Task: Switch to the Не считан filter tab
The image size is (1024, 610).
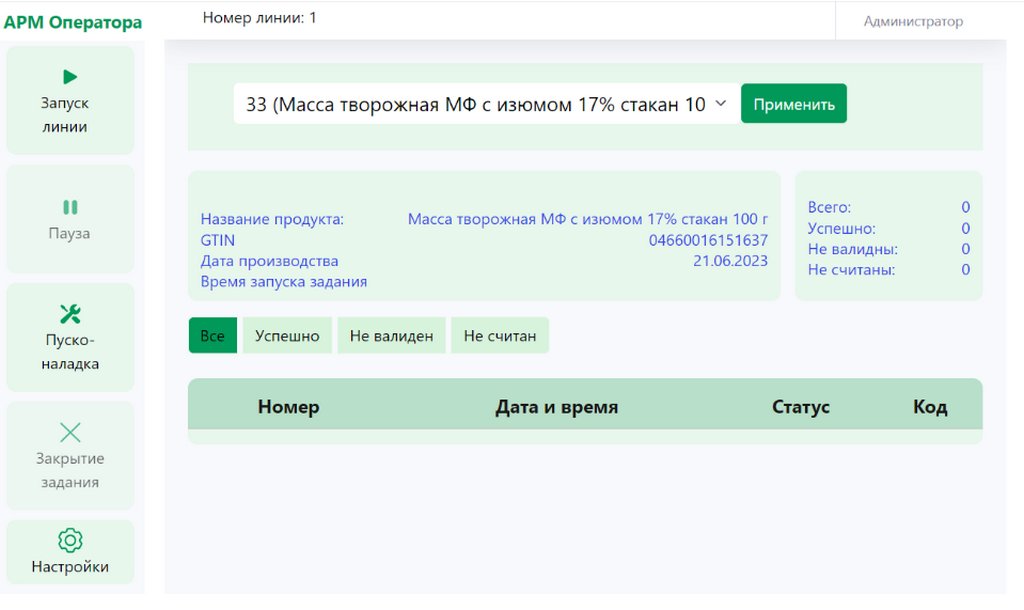Action: coord(500,336)
